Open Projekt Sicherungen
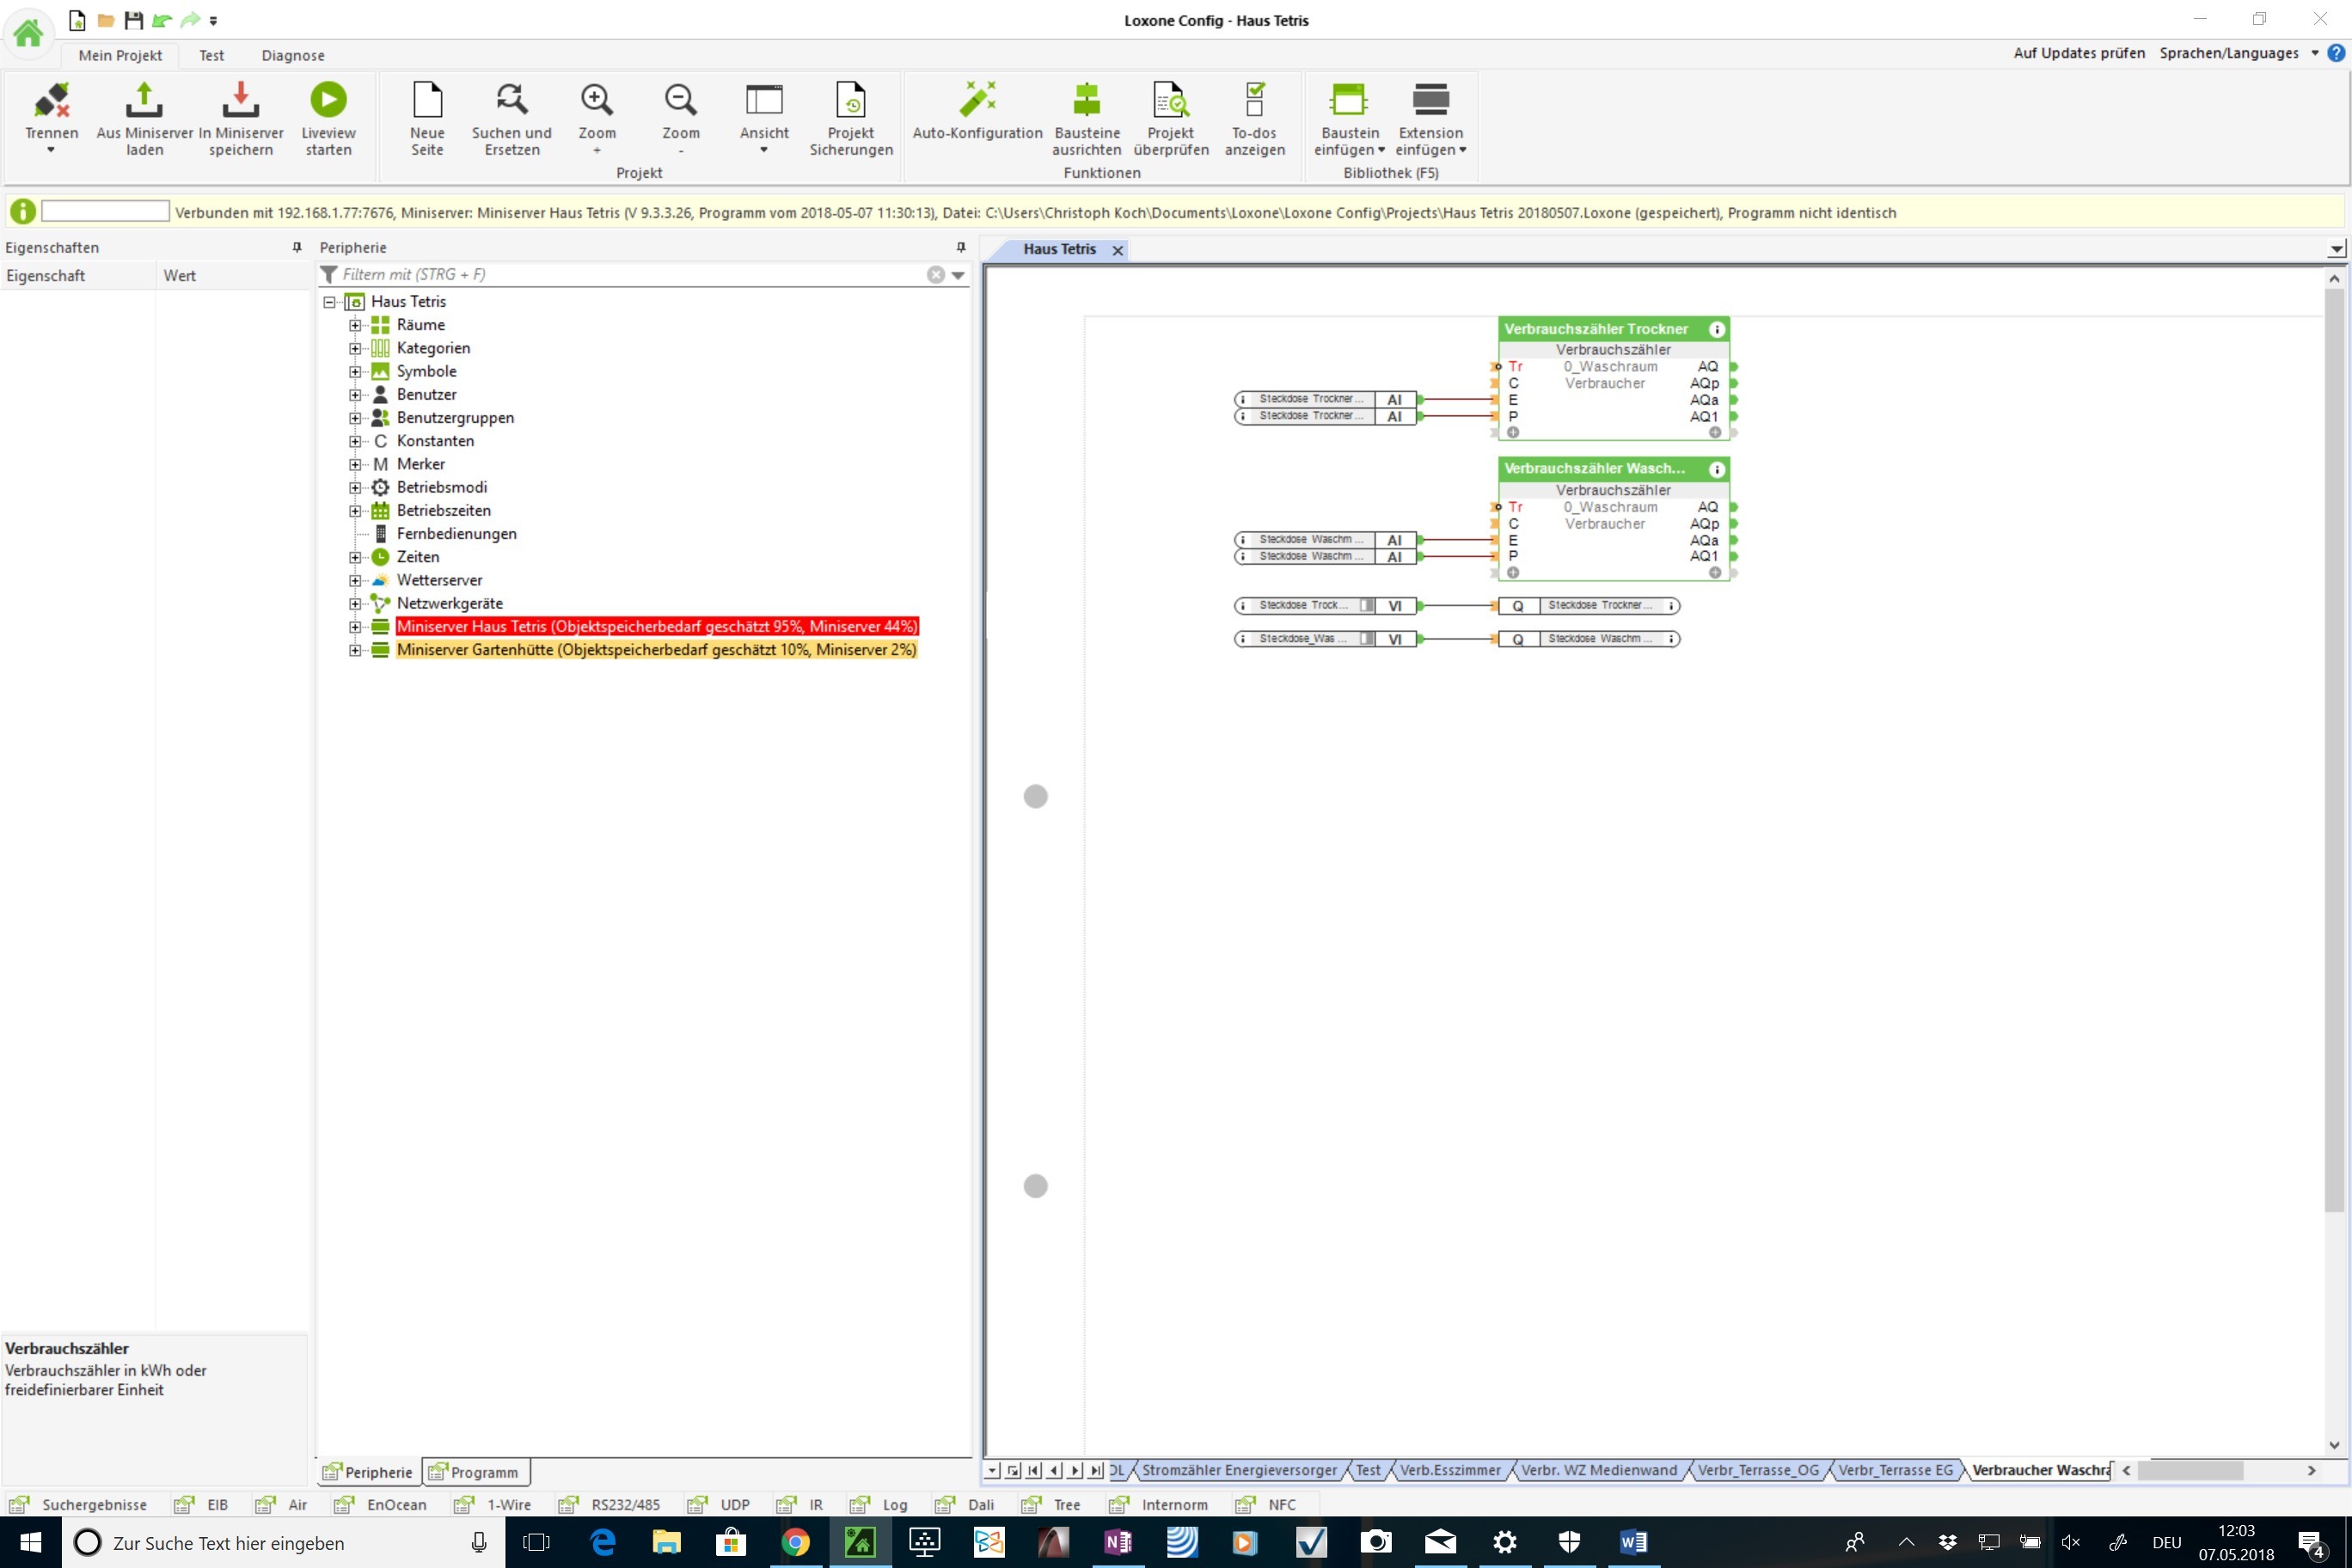Viewport: 2352px width, 1568px height. [x=850, y=100]
